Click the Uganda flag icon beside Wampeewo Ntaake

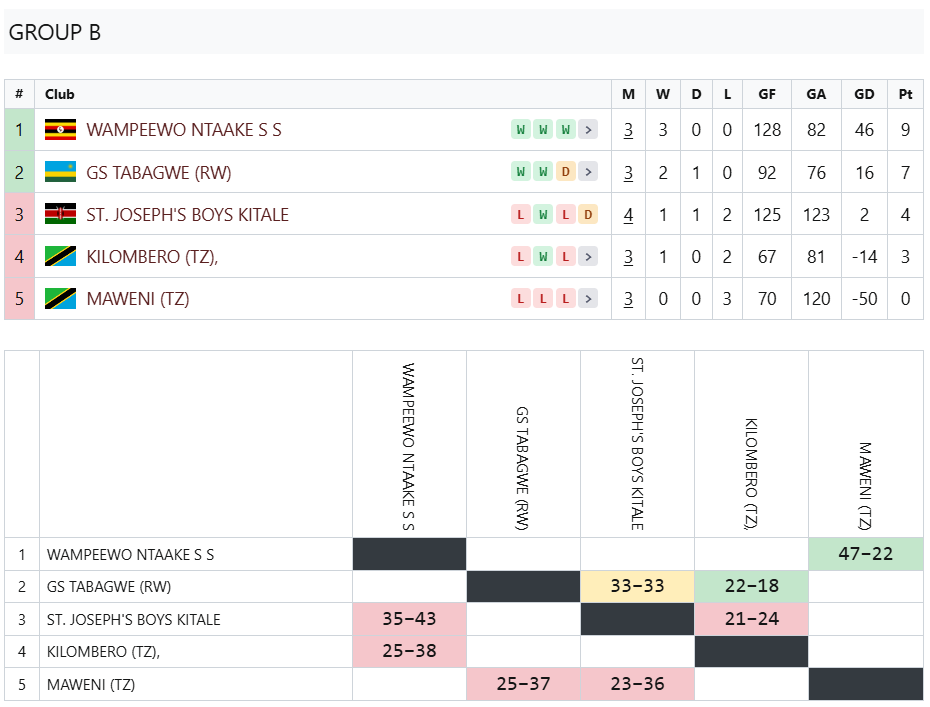click(x=60, y=129)
